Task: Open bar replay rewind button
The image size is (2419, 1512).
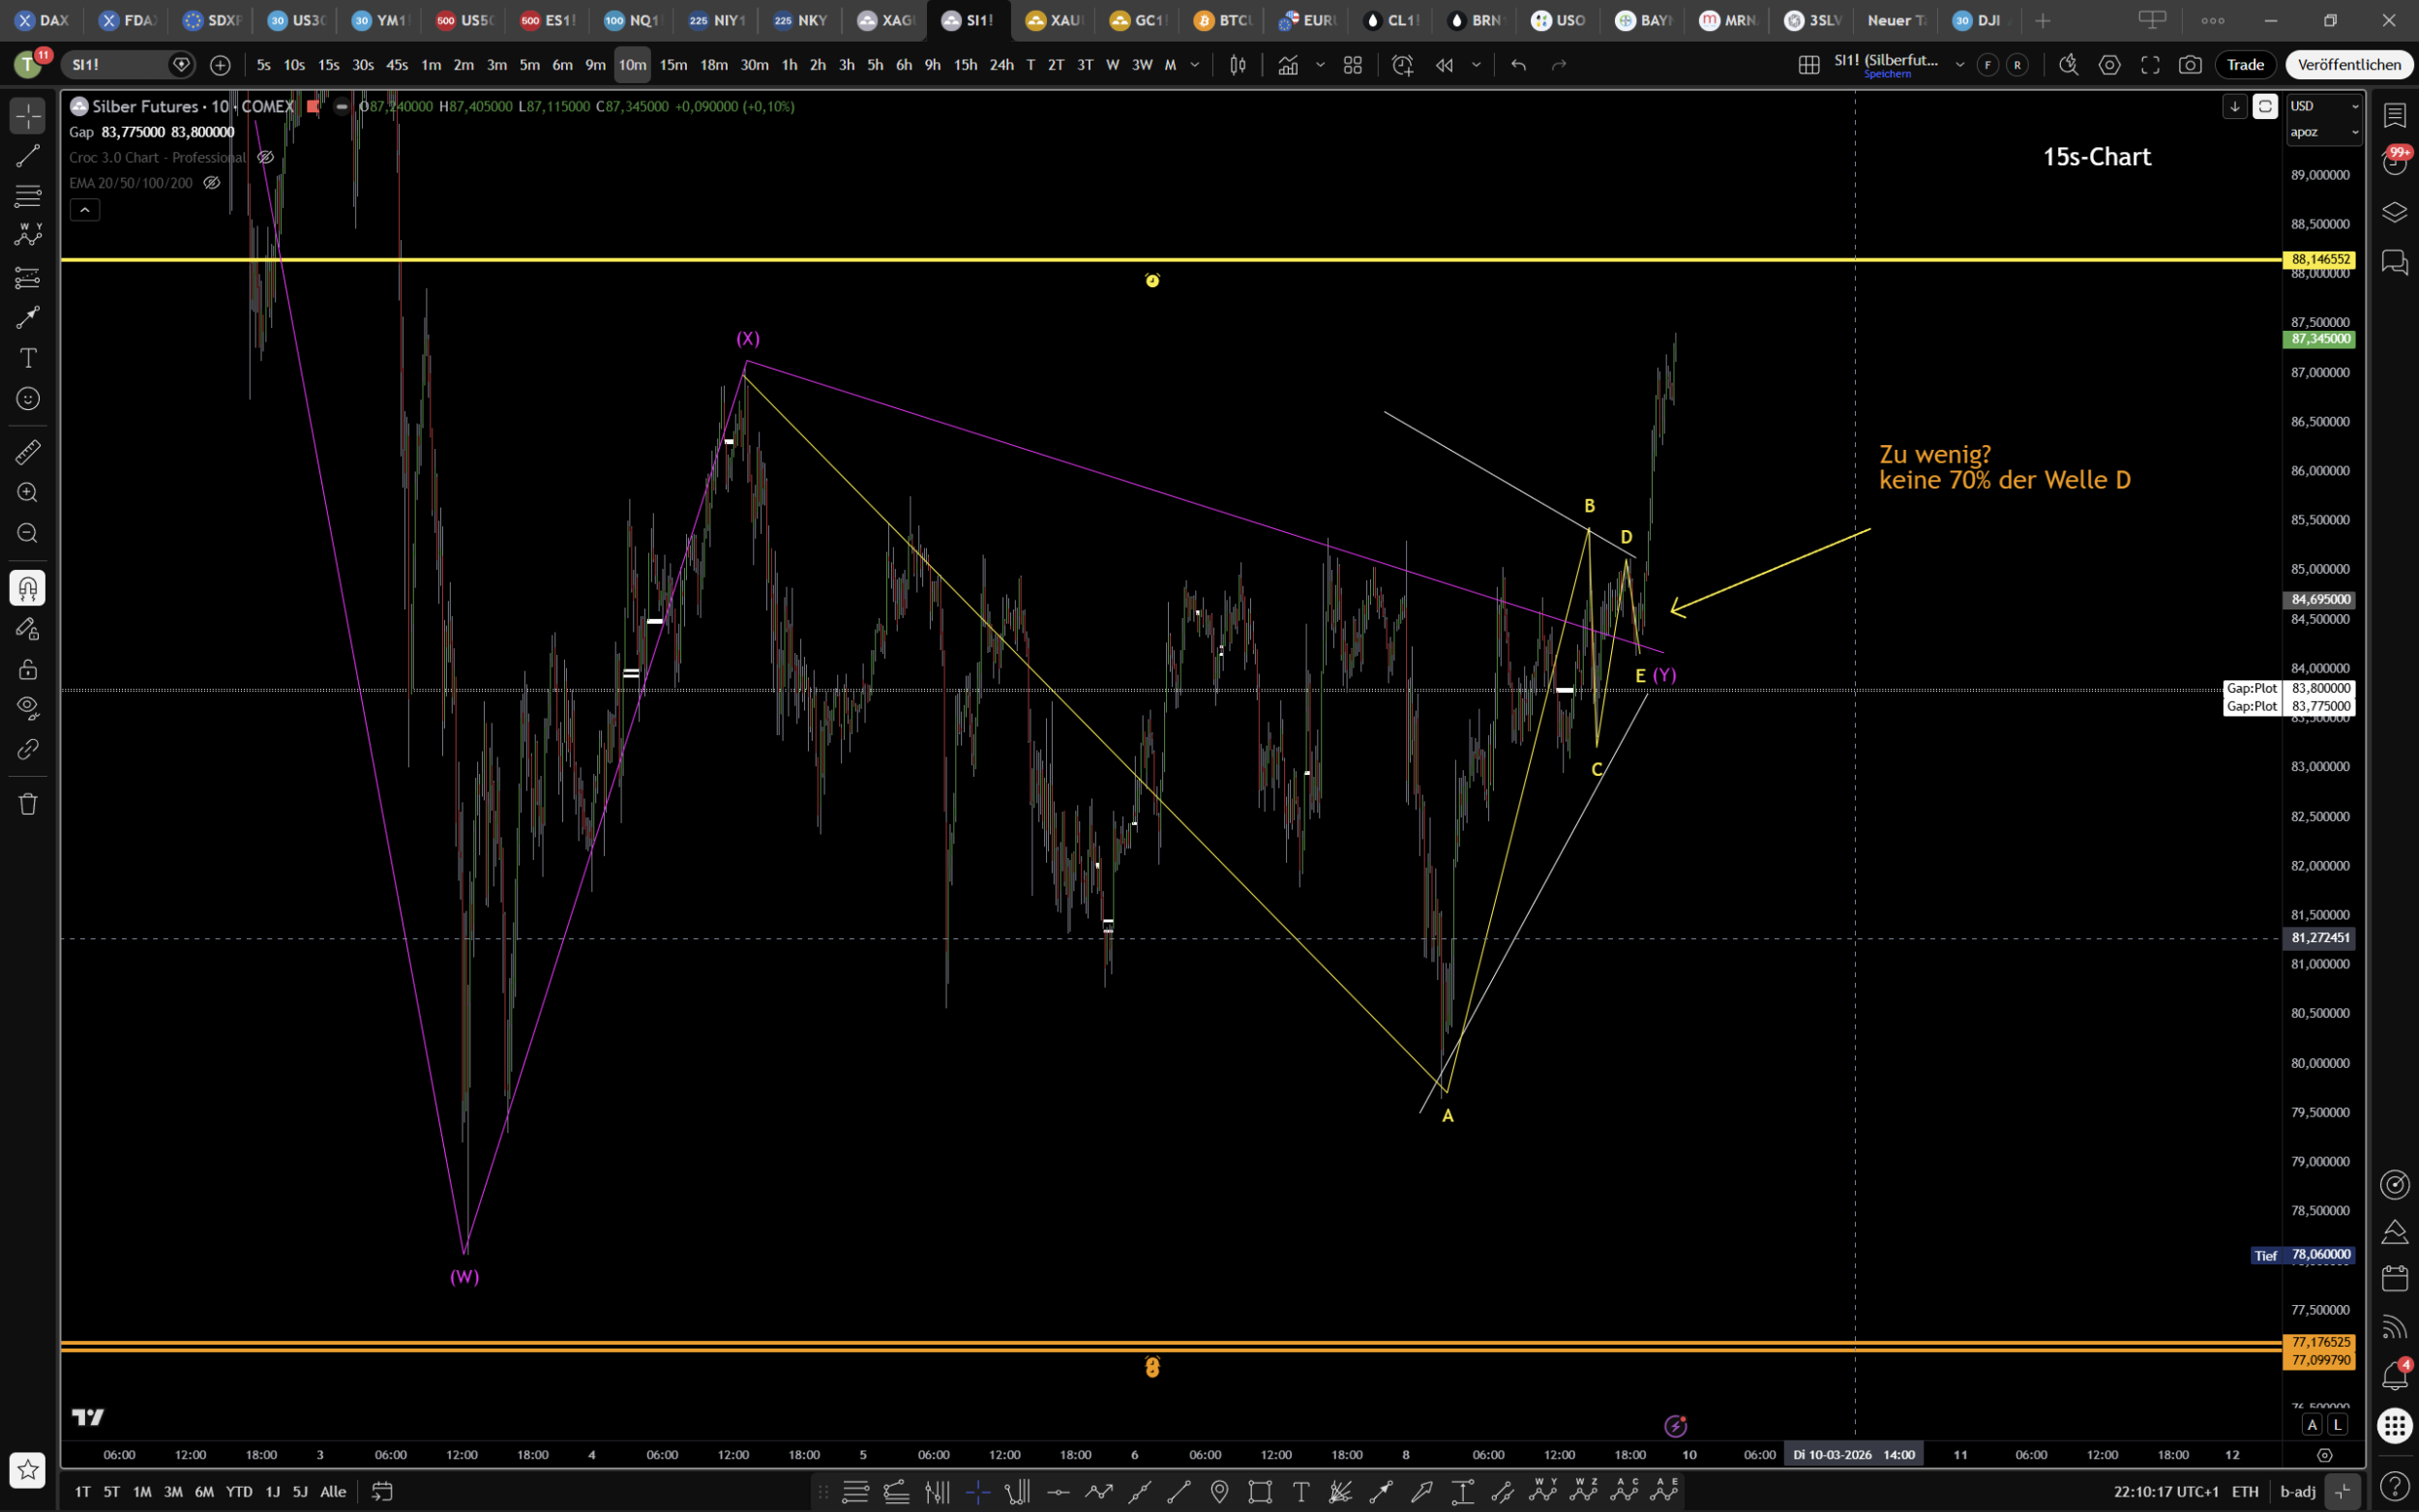Action: [1444, 65]
